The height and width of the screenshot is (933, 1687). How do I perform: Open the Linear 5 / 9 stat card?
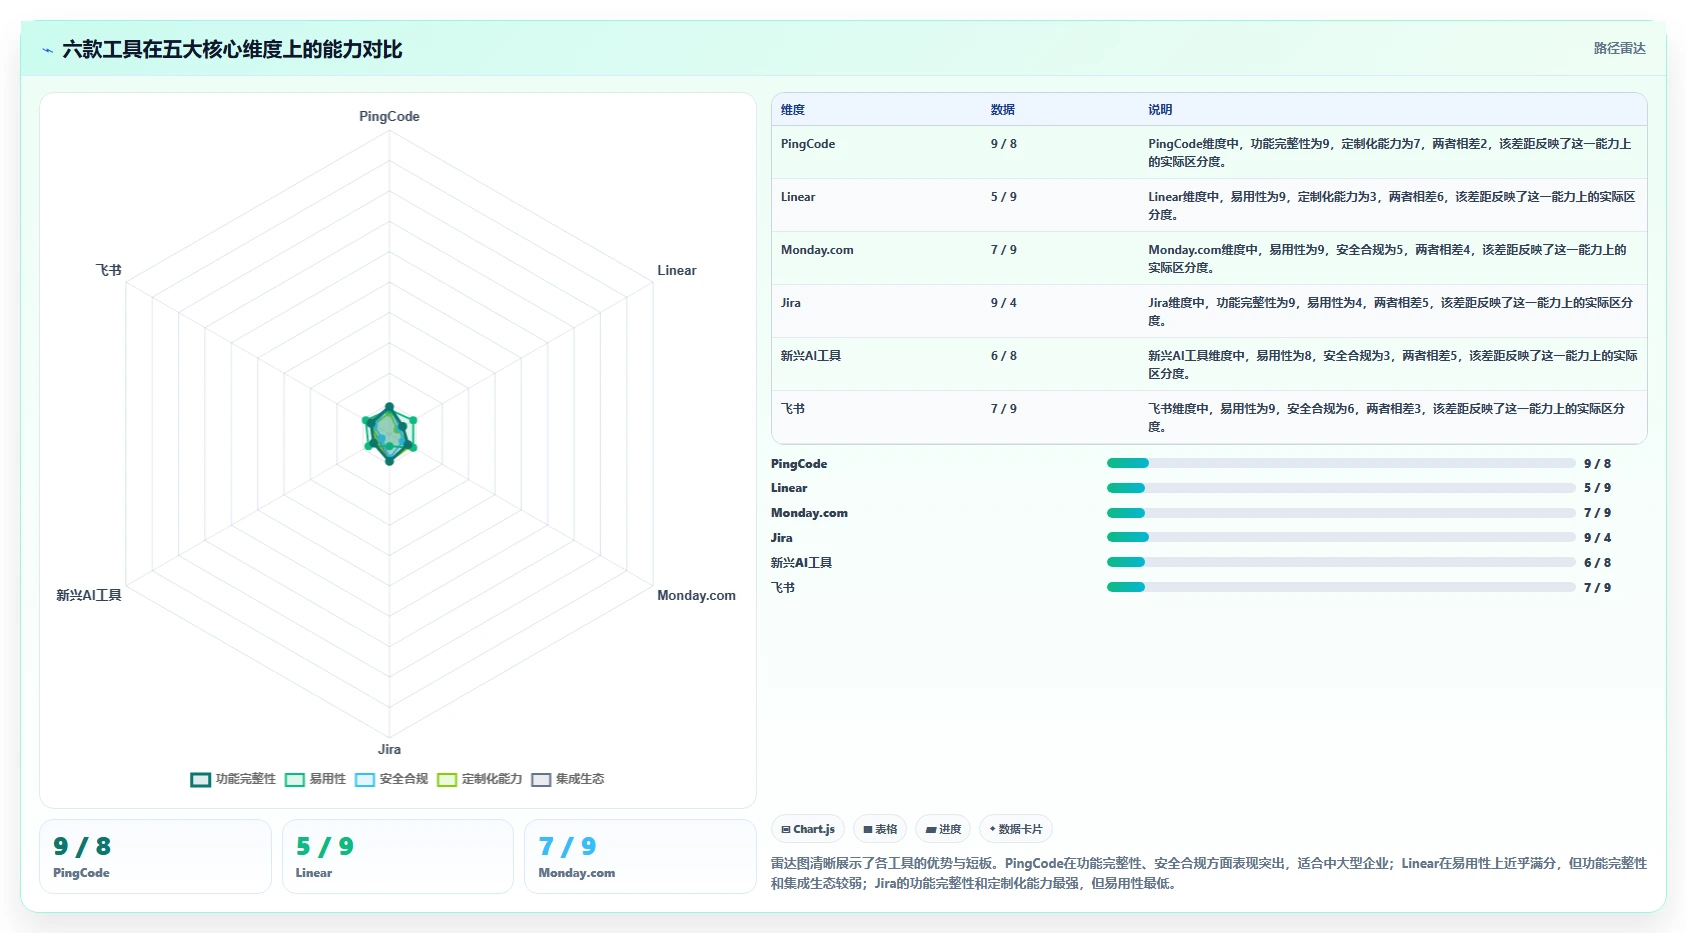click(398, 856)
